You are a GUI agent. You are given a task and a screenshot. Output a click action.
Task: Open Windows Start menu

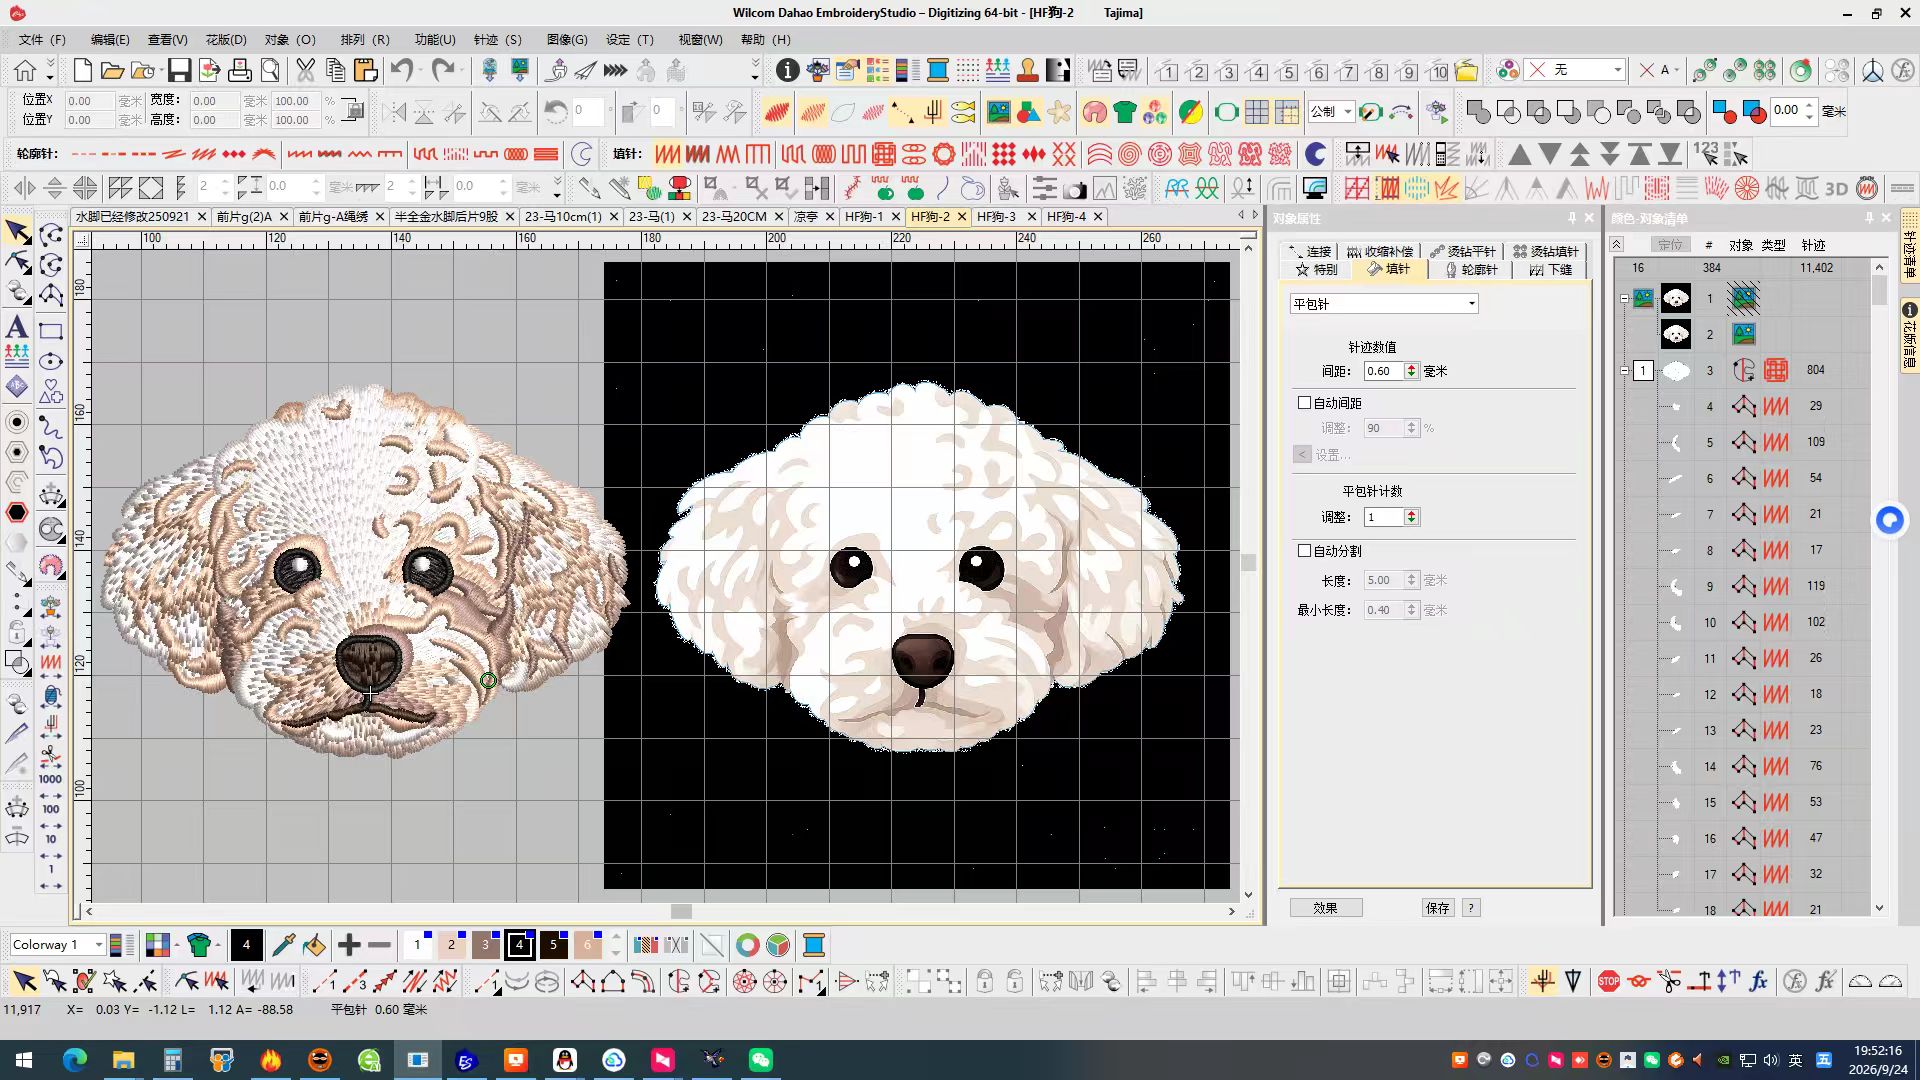pyautogui.click(x=24, y=1059)
